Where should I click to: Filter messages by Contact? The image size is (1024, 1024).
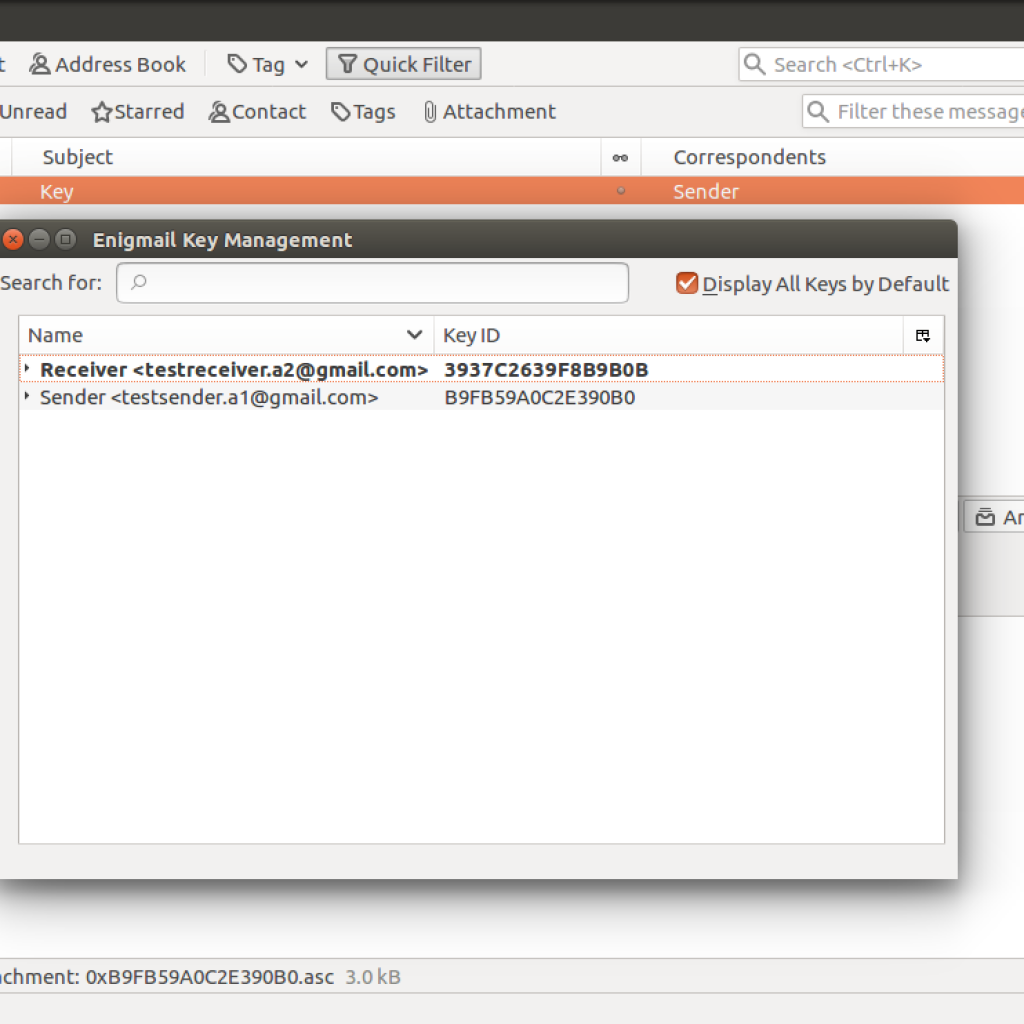point(257,112)
